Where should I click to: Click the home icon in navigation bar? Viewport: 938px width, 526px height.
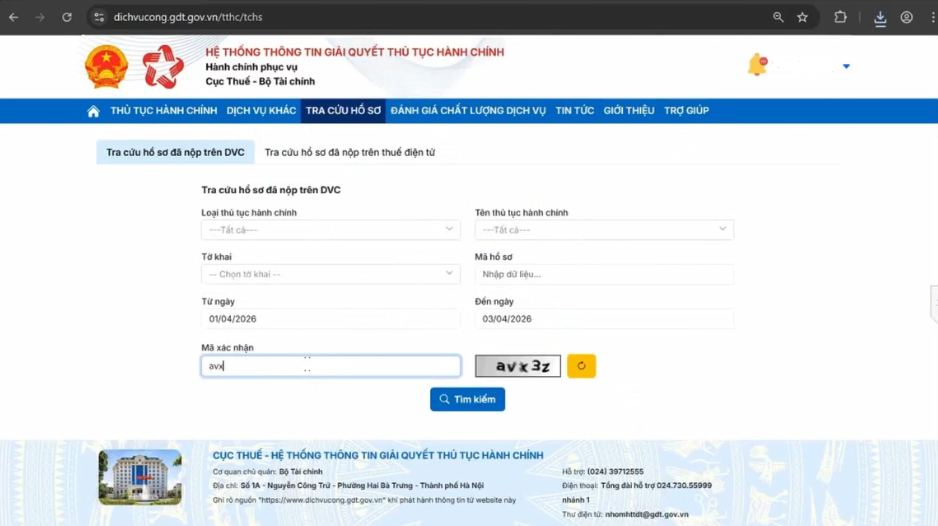pos(93,111)
